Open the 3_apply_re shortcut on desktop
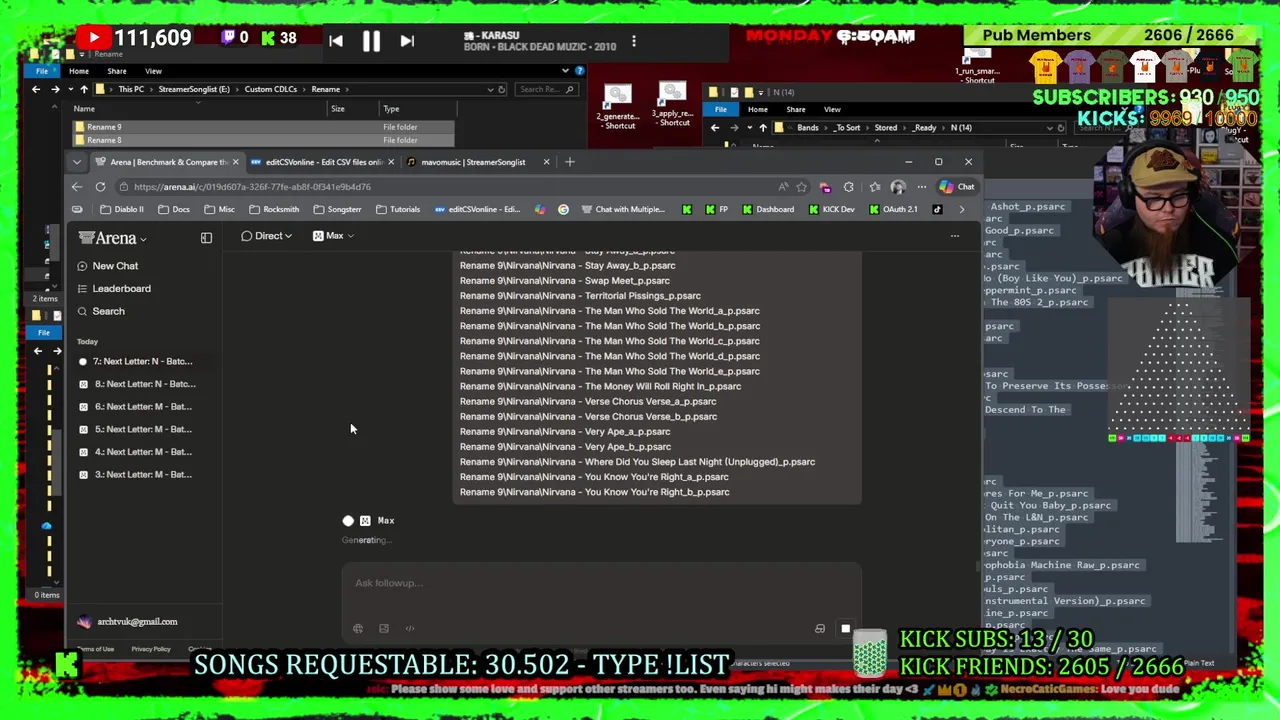1280x720 pixels. click(673, 104)
